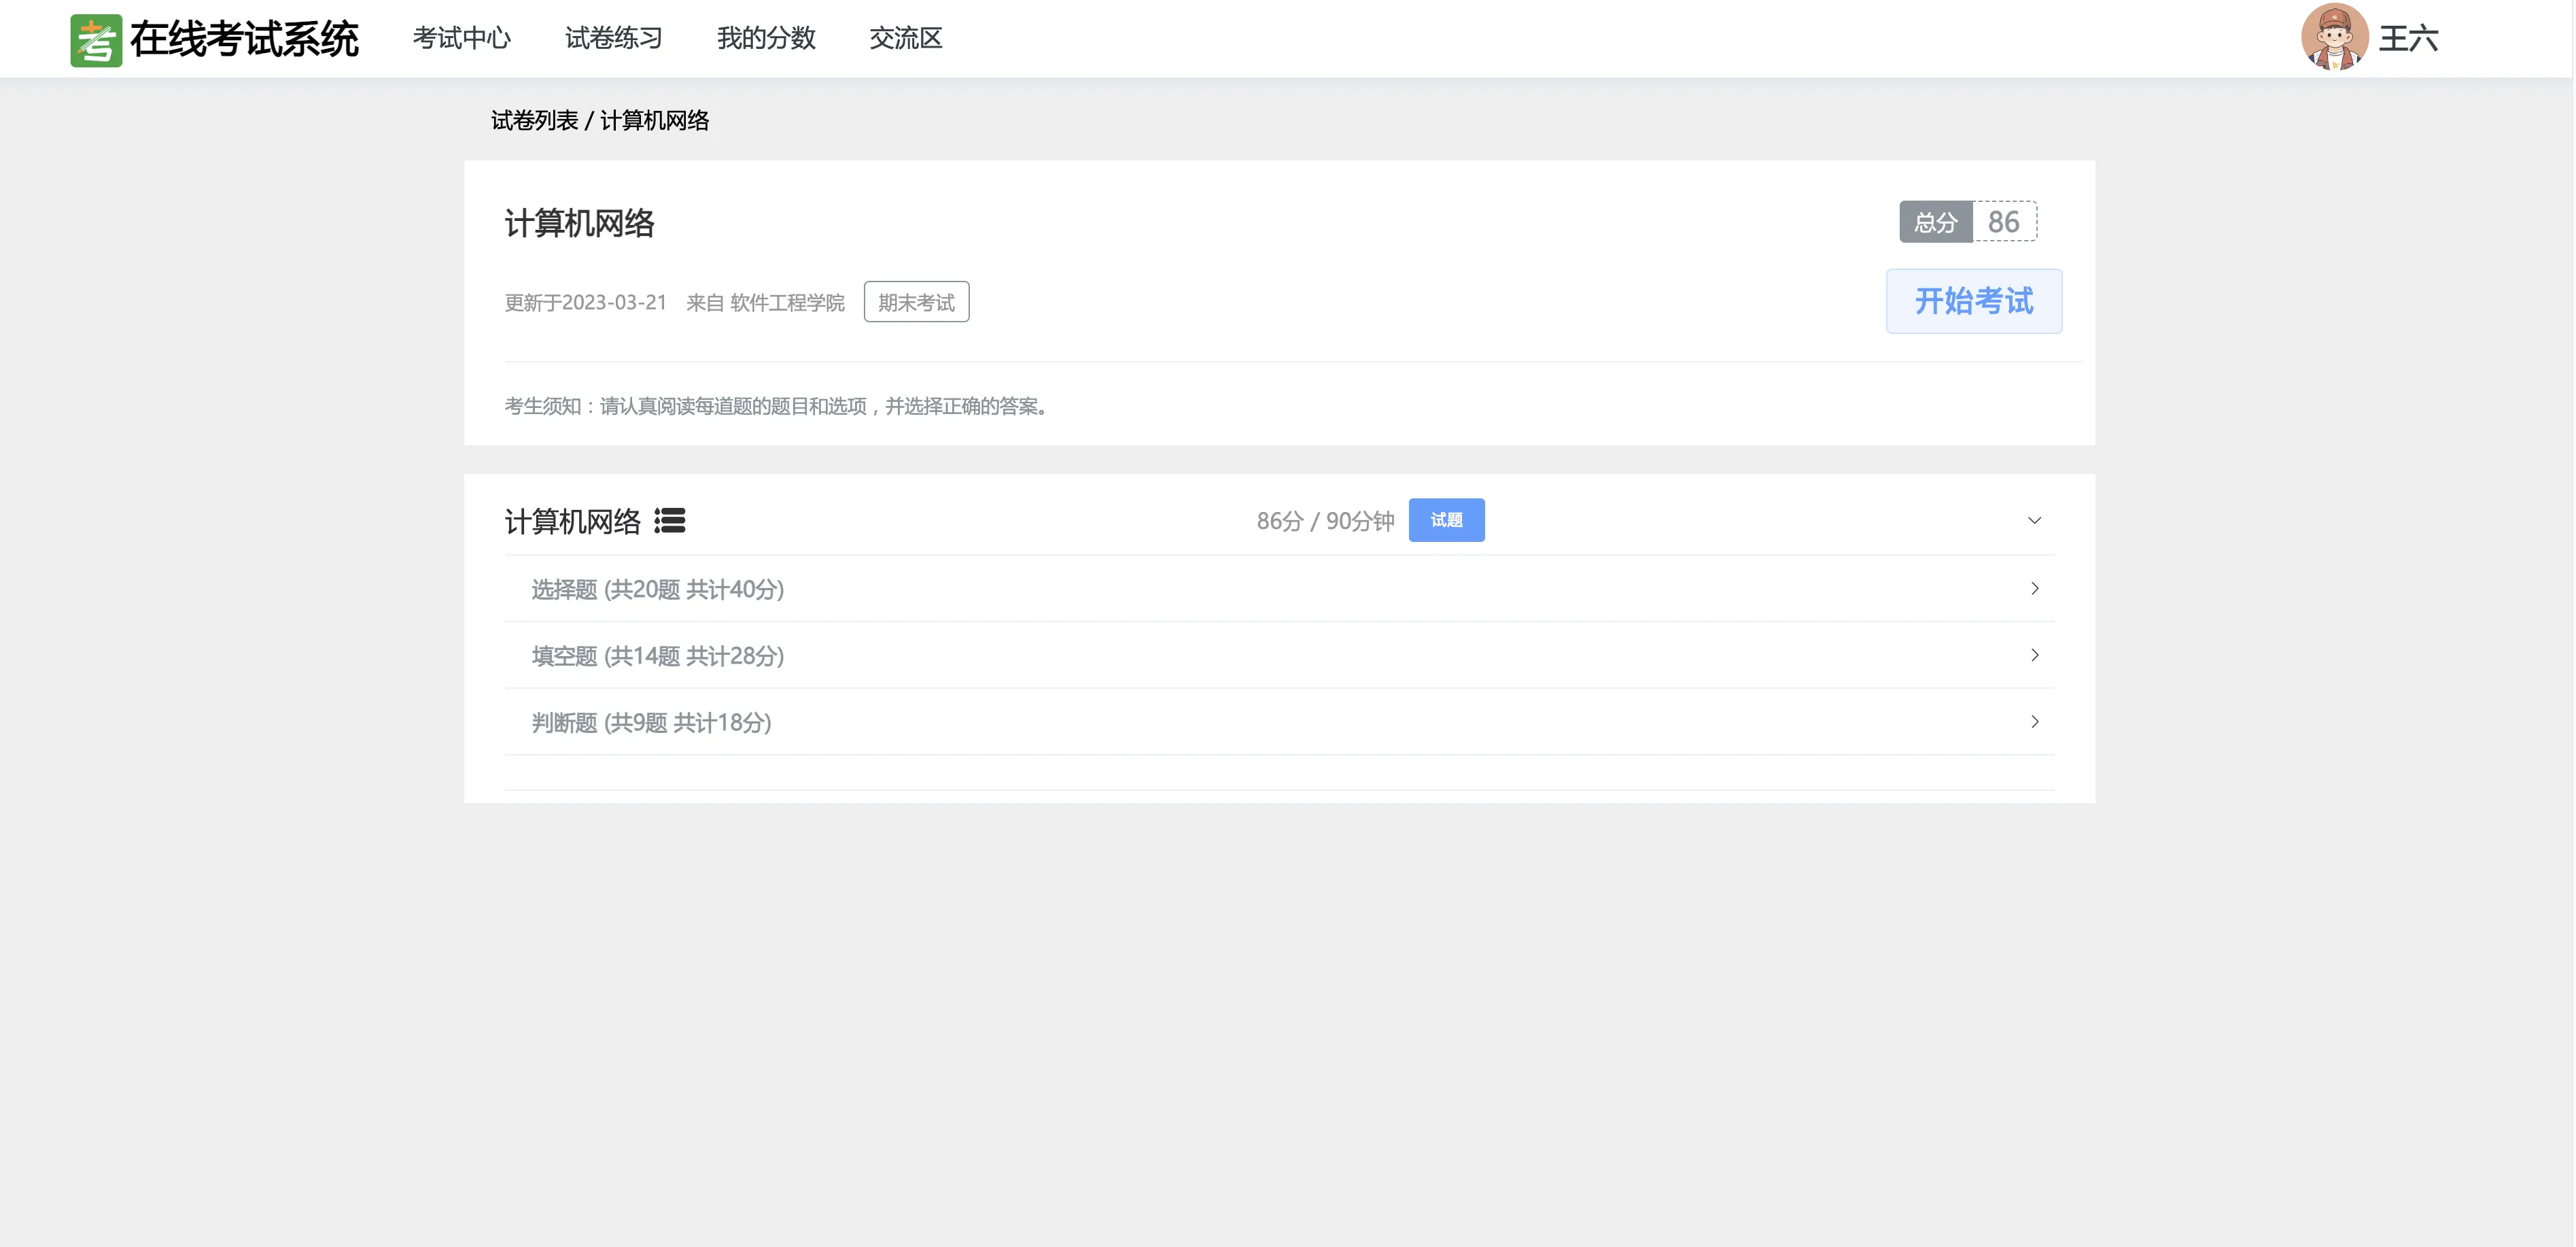Switch to the 交流区 page
The width and height of the screenshot is (2576, 1247).
(905, 38)
